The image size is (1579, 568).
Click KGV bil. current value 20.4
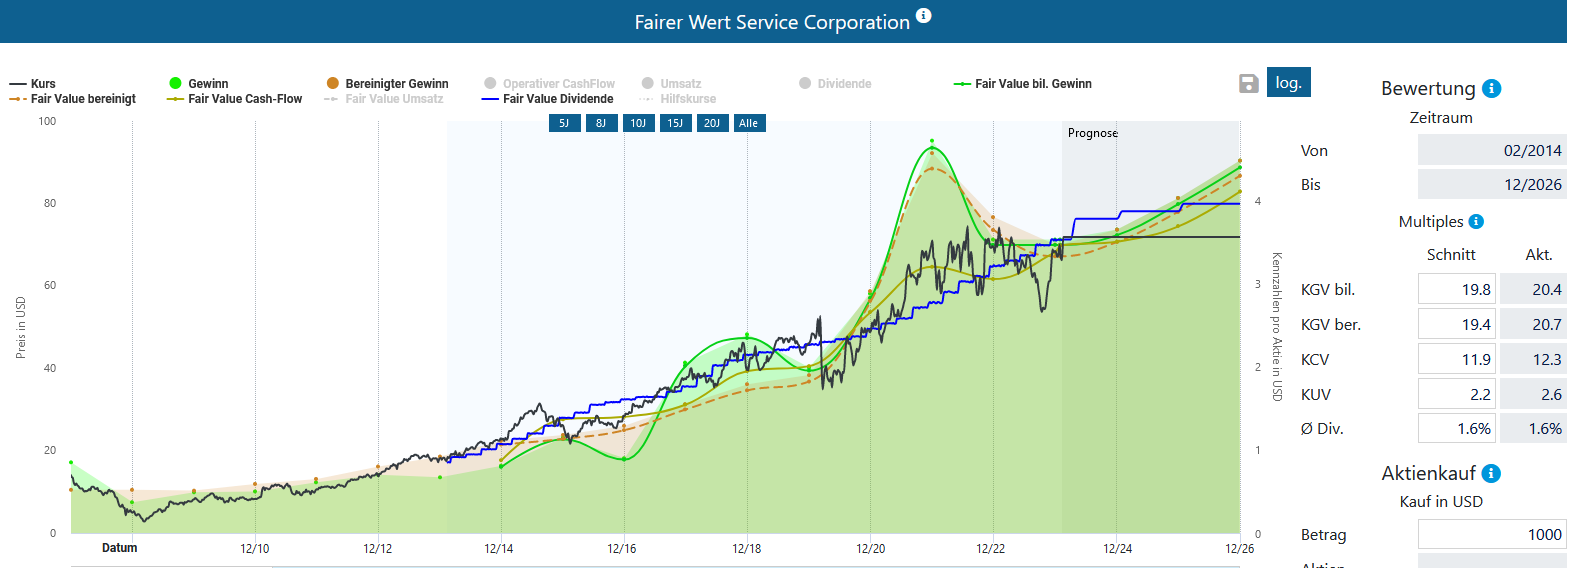pos(1534,289)
